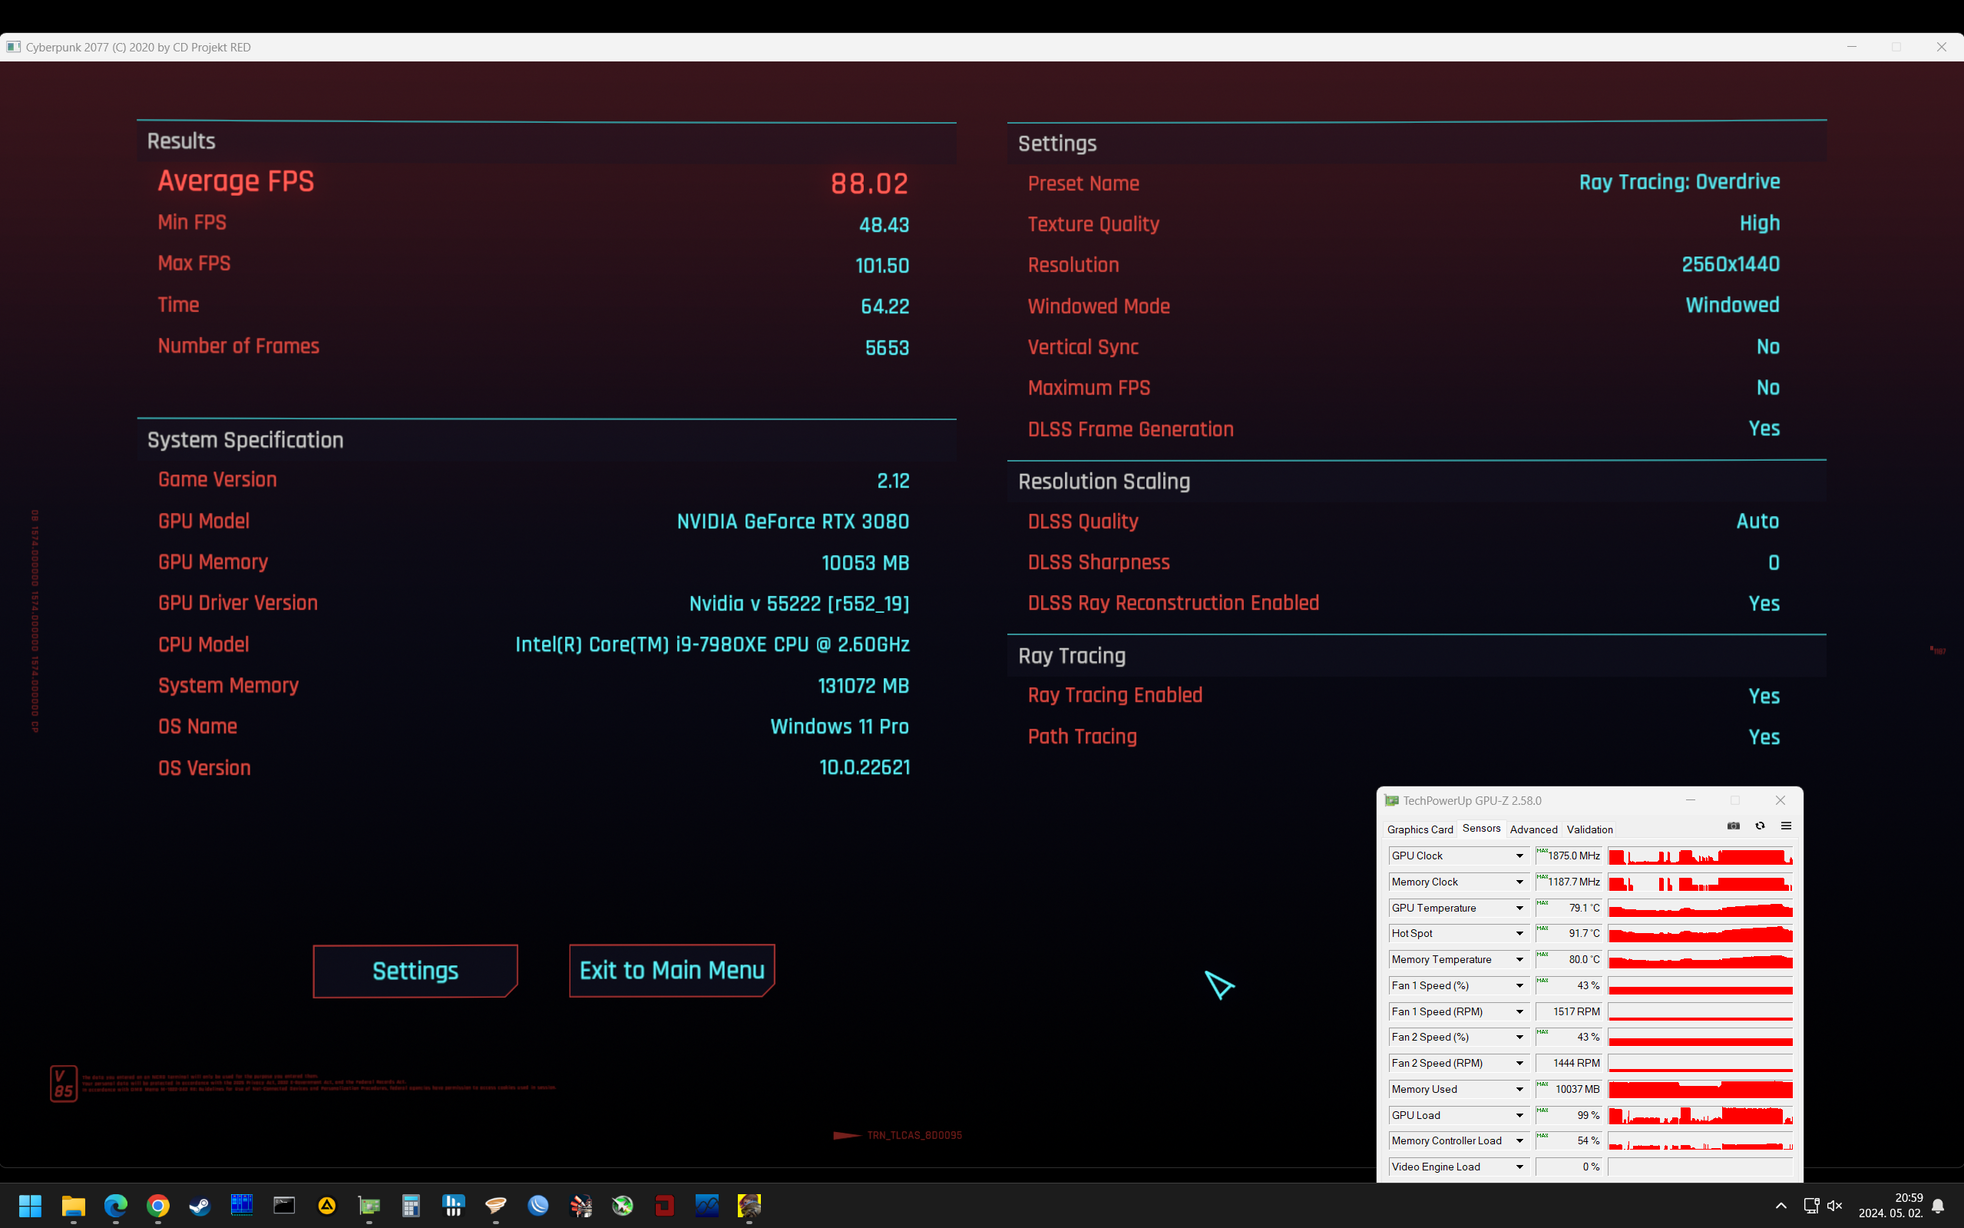The image size is (1964, 1228).
Task: Click the GPU Load history graph
Action: pos(1700,1115)
